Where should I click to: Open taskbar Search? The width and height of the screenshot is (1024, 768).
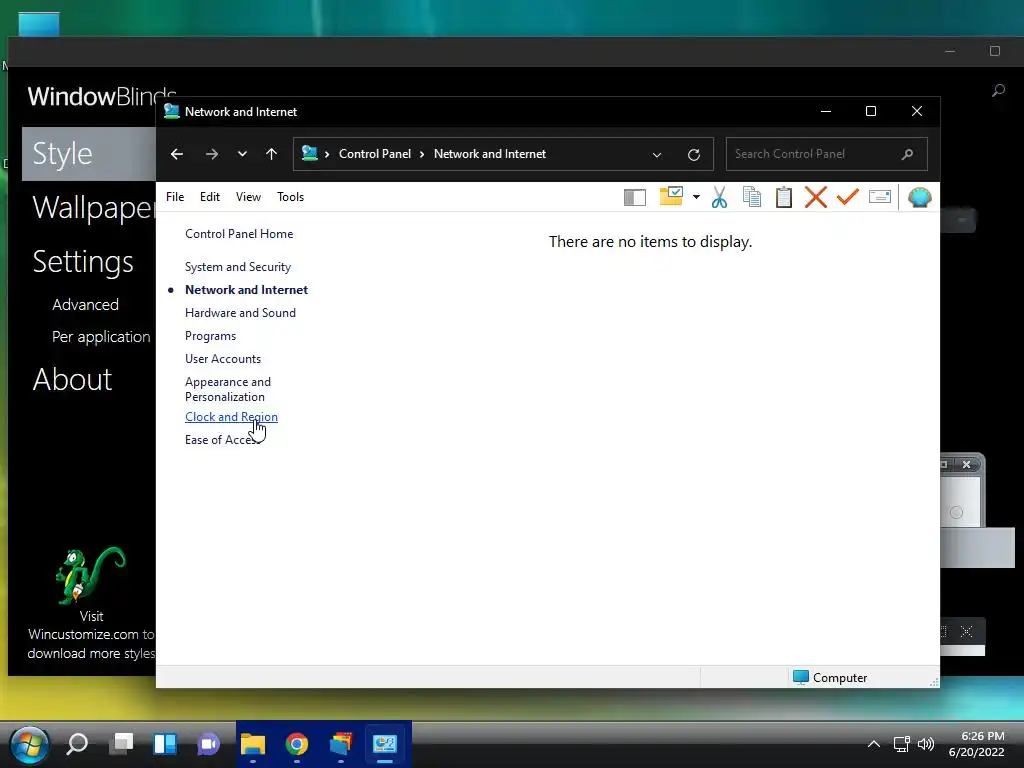coord(77,744)
